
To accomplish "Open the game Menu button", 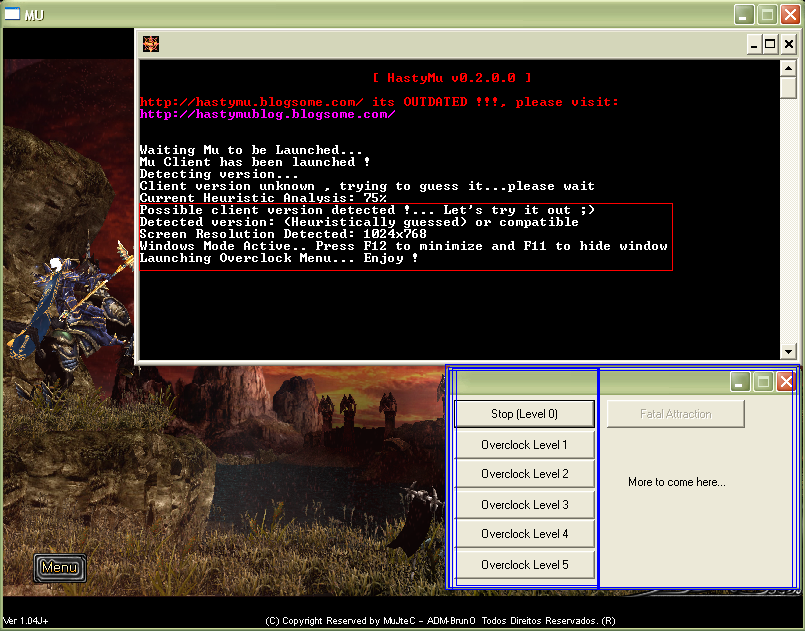I will [x=60, y=568].
